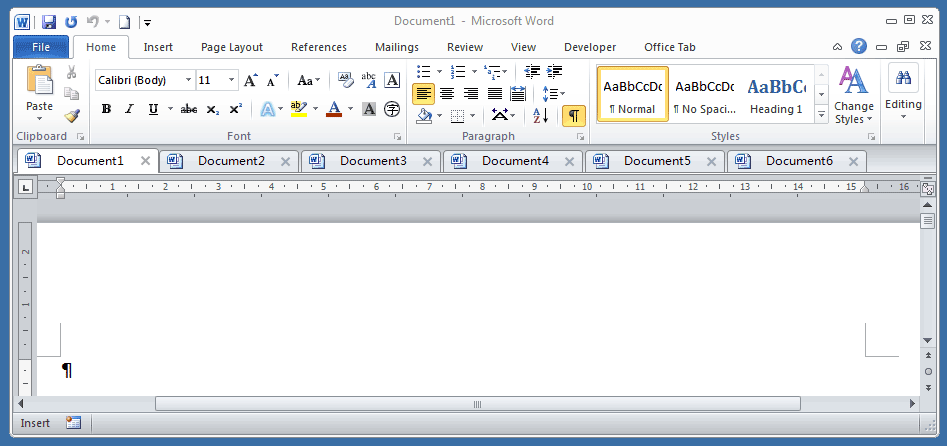Apply Character Shading icon

click(369, 109)
